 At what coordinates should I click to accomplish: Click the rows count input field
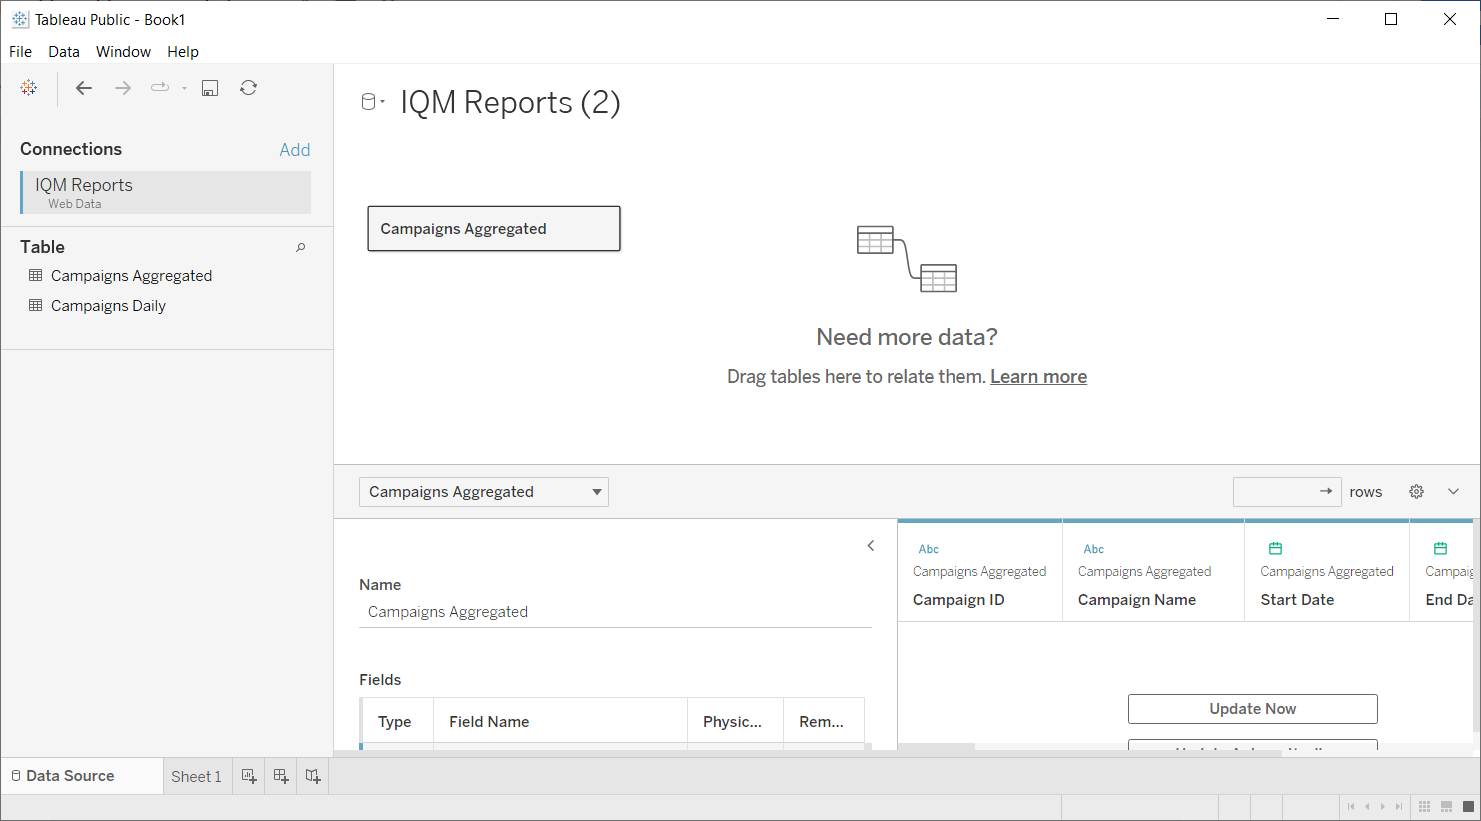pyautogui.click(x=1275, y=492)
